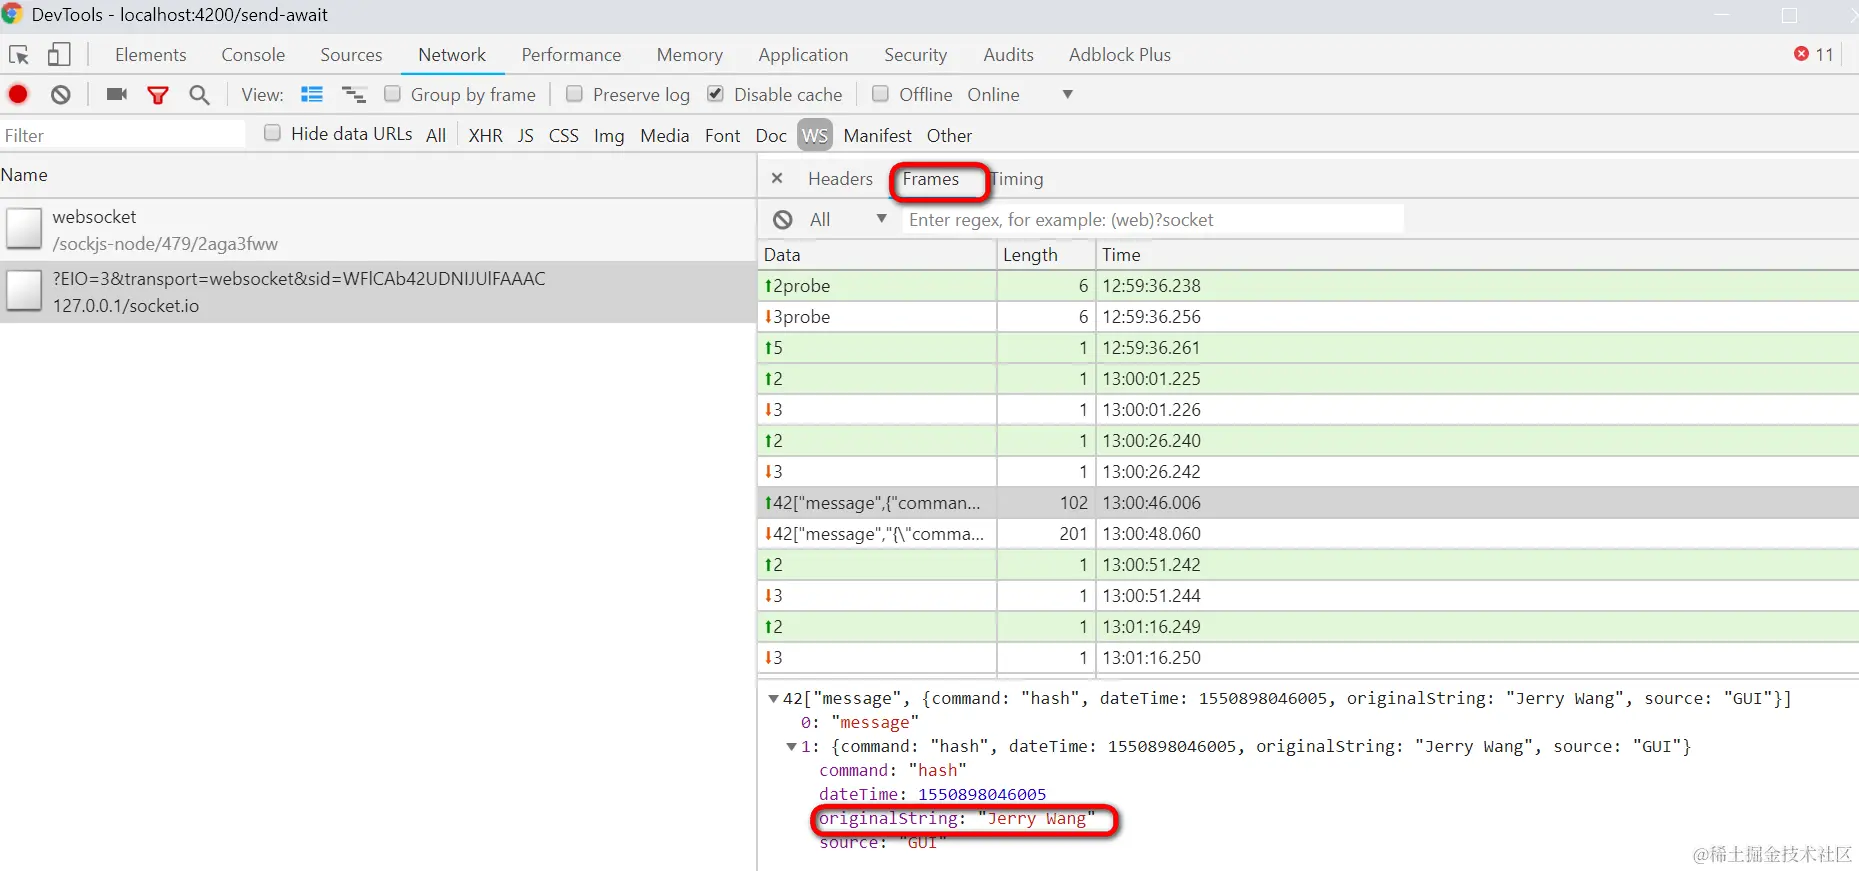Uncheck Disable cache checkbox
Image resolution: width=1859 pixels, height=871 pixels.
pos(715,93)
